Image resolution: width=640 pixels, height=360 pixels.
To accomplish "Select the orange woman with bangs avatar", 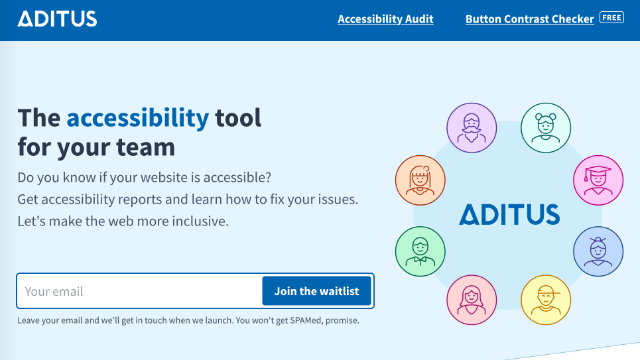I will 420,180.
